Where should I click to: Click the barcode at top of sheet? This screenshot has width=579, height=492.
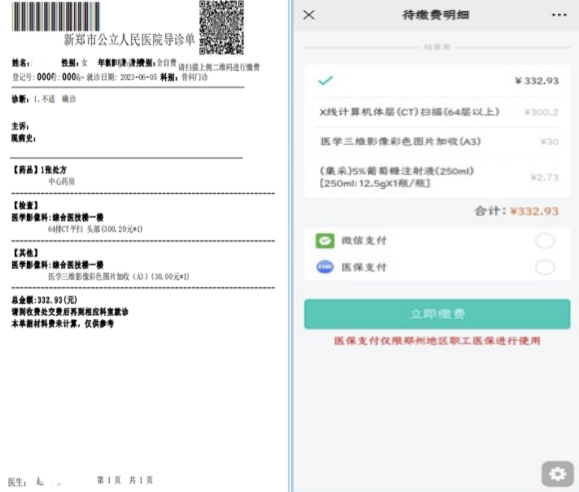coord(56,17)
